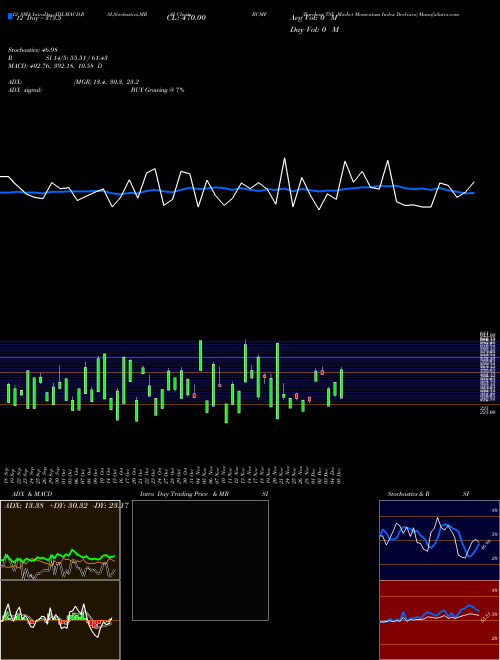This screenshot has height=660, width=500.
Task: Click the 'SI 14/3: 55.51 / 61.43' RSI reading
Action: [77, 58]
